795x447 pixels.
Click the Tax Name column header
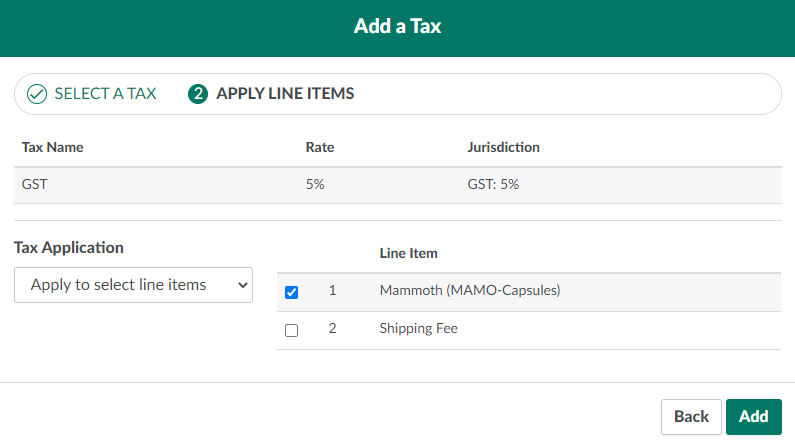(x=52, y=147)
